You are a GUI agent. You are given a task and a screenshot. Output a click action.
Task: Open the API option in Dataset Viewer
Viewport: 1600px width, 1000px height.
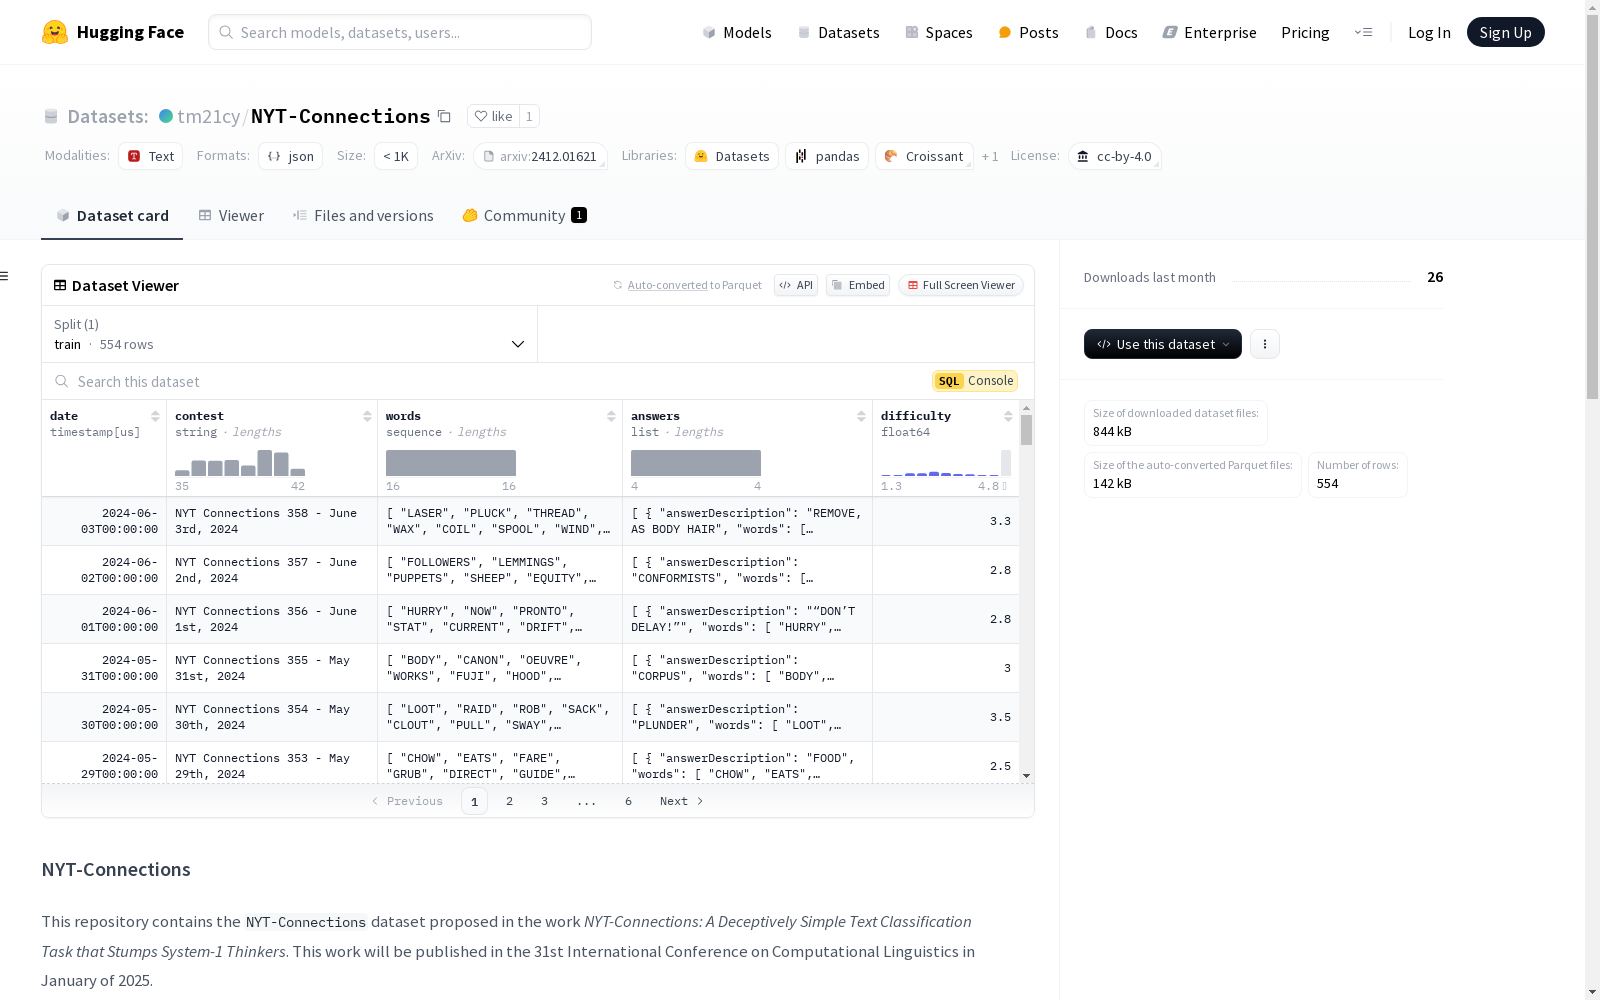click(796, 285)
